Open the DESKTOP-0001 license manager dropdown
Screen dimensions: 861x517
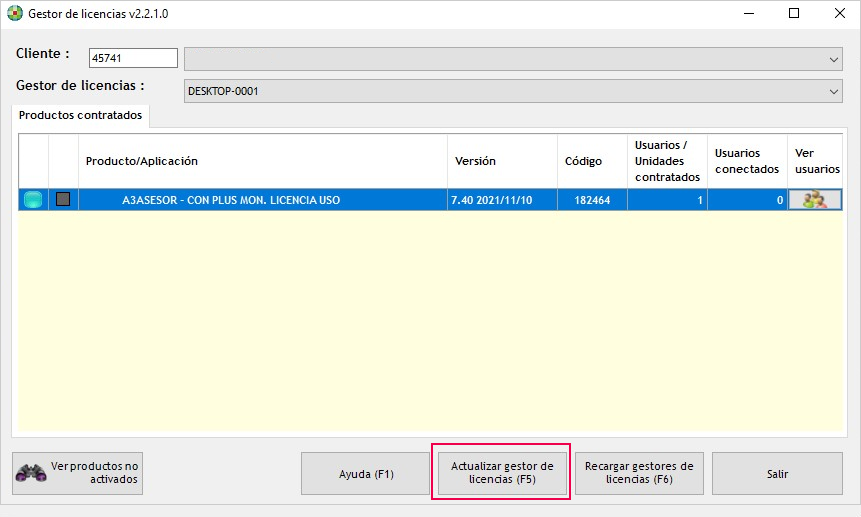coord(834,91)
